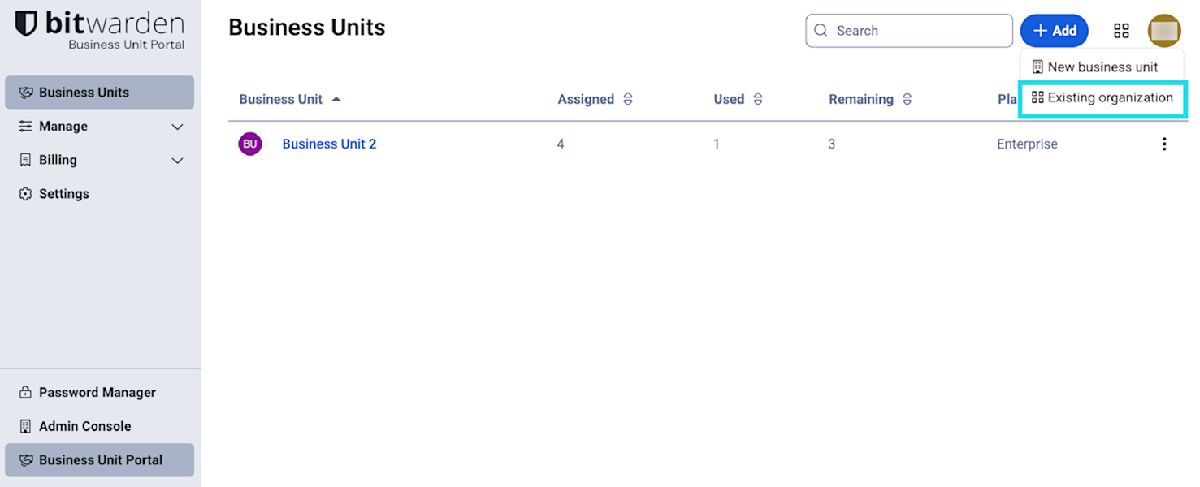Open the Business Unit 2 link
The height and width of the screenshot is (487, 1200).
pyautogui.click(x=329, y=144)
